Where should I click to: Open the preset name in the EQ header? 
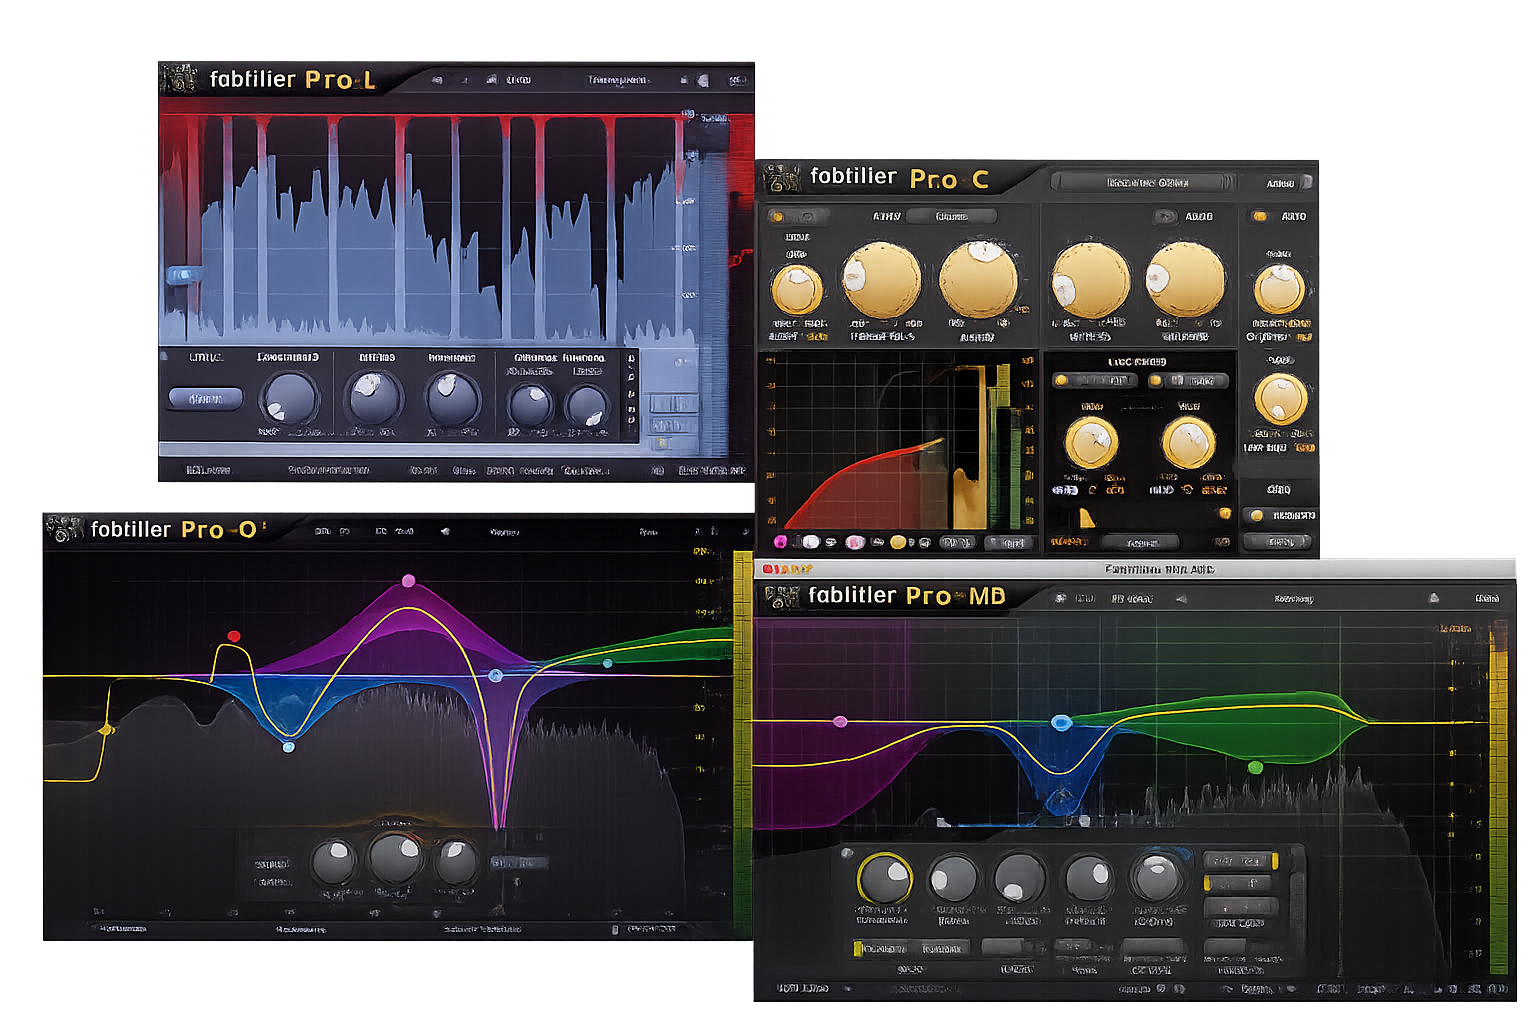click(505, 532)
